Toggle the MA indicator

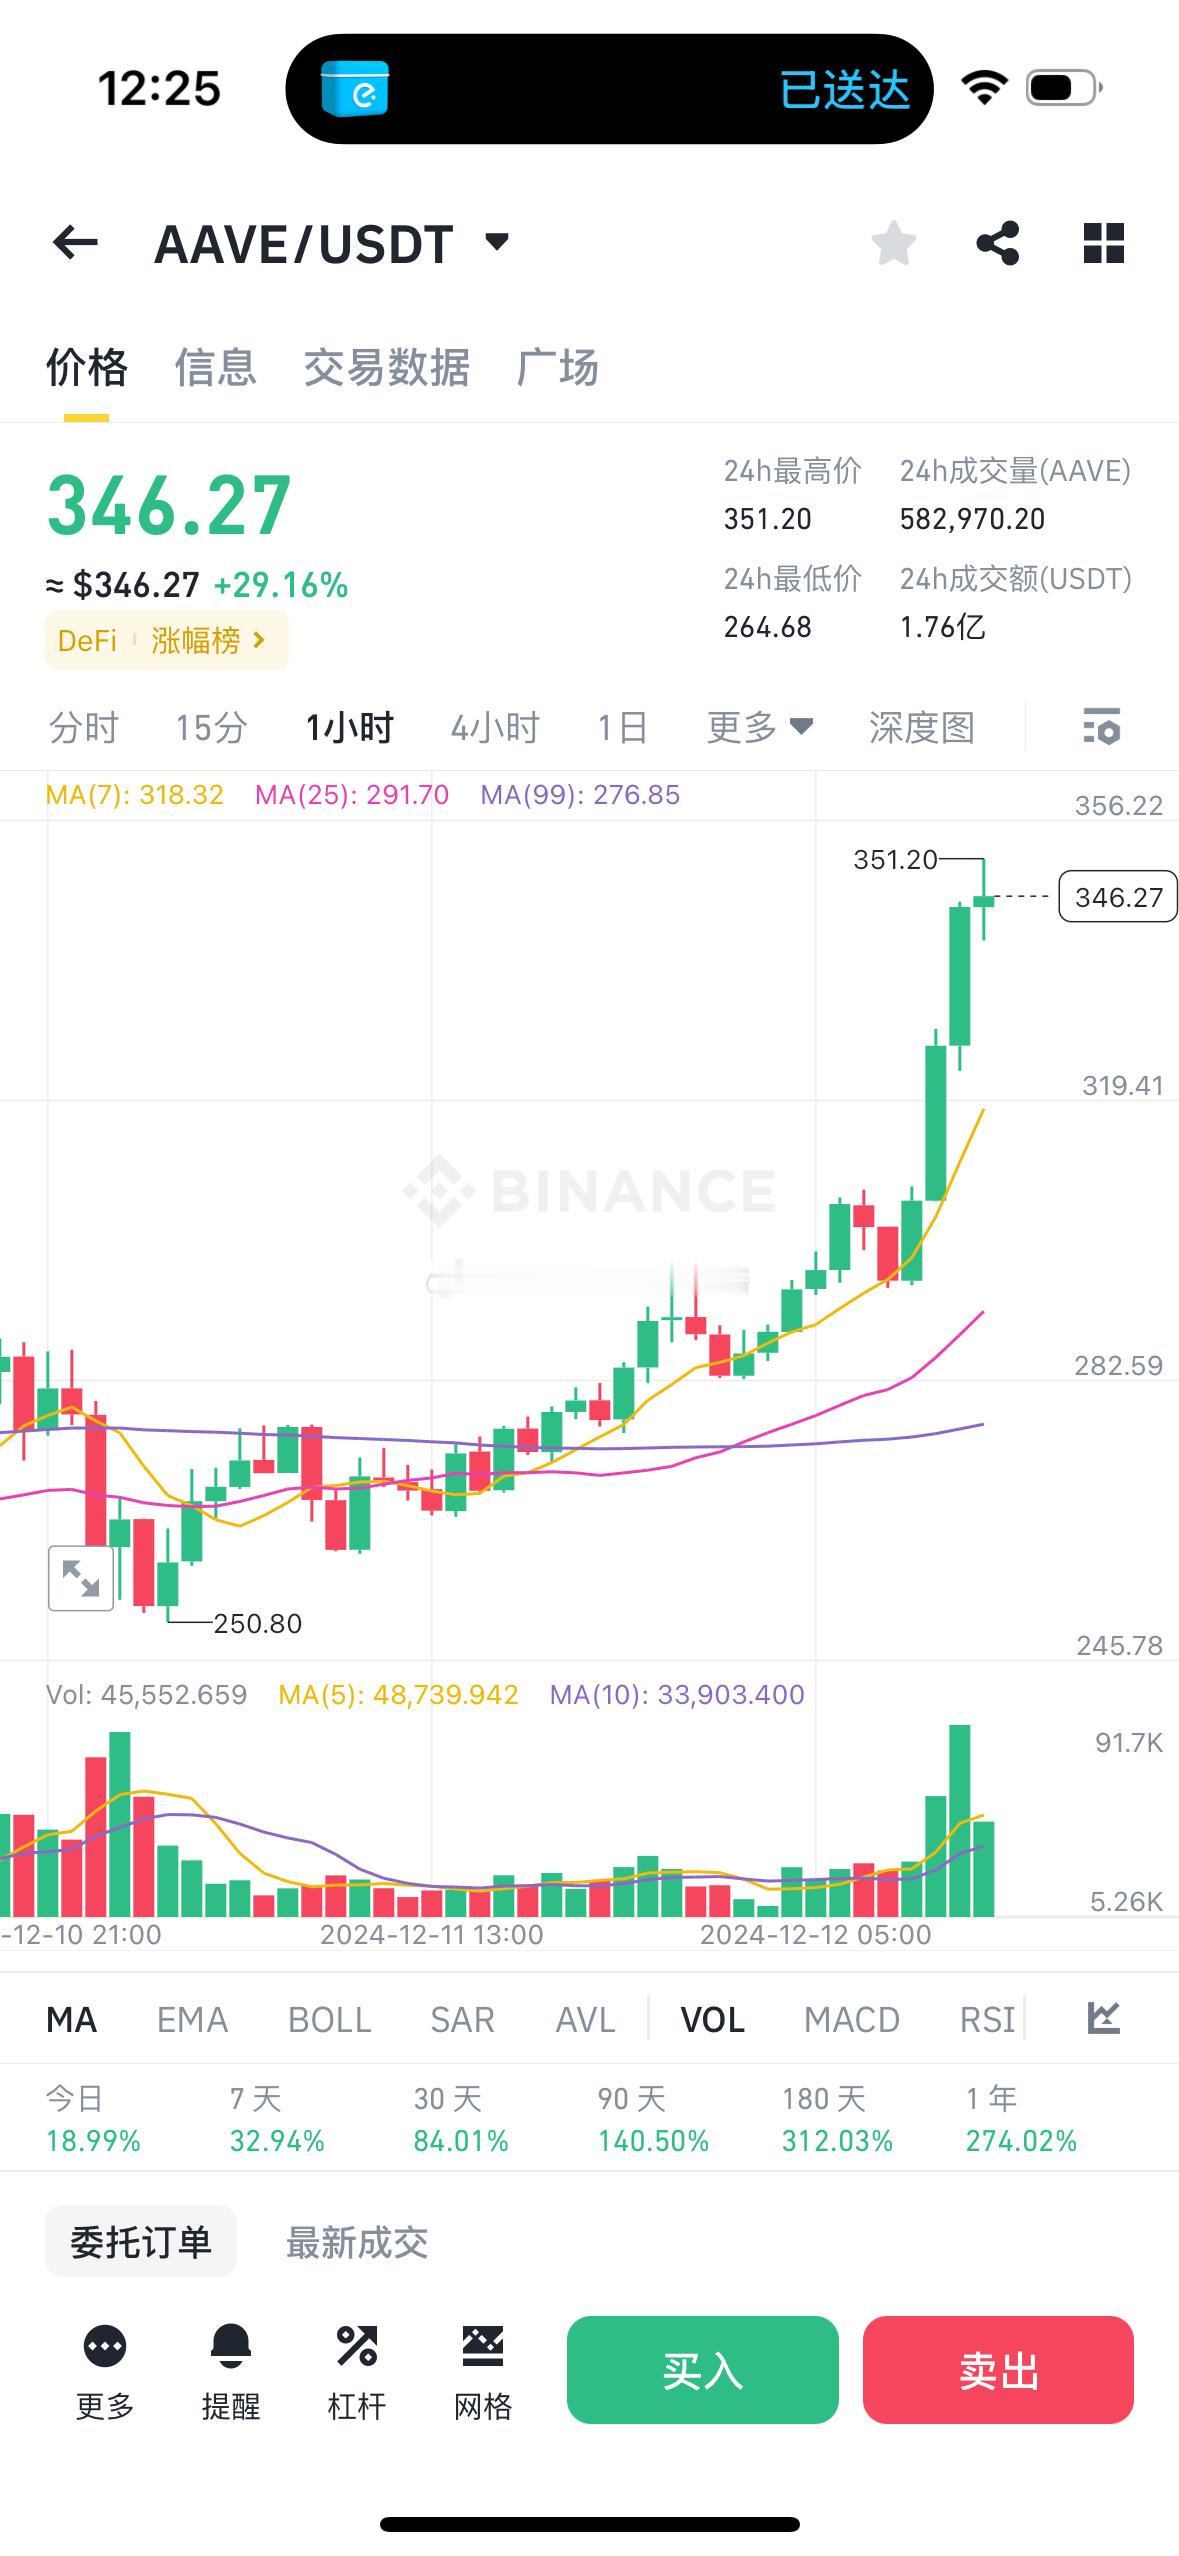coord(71,2019)
